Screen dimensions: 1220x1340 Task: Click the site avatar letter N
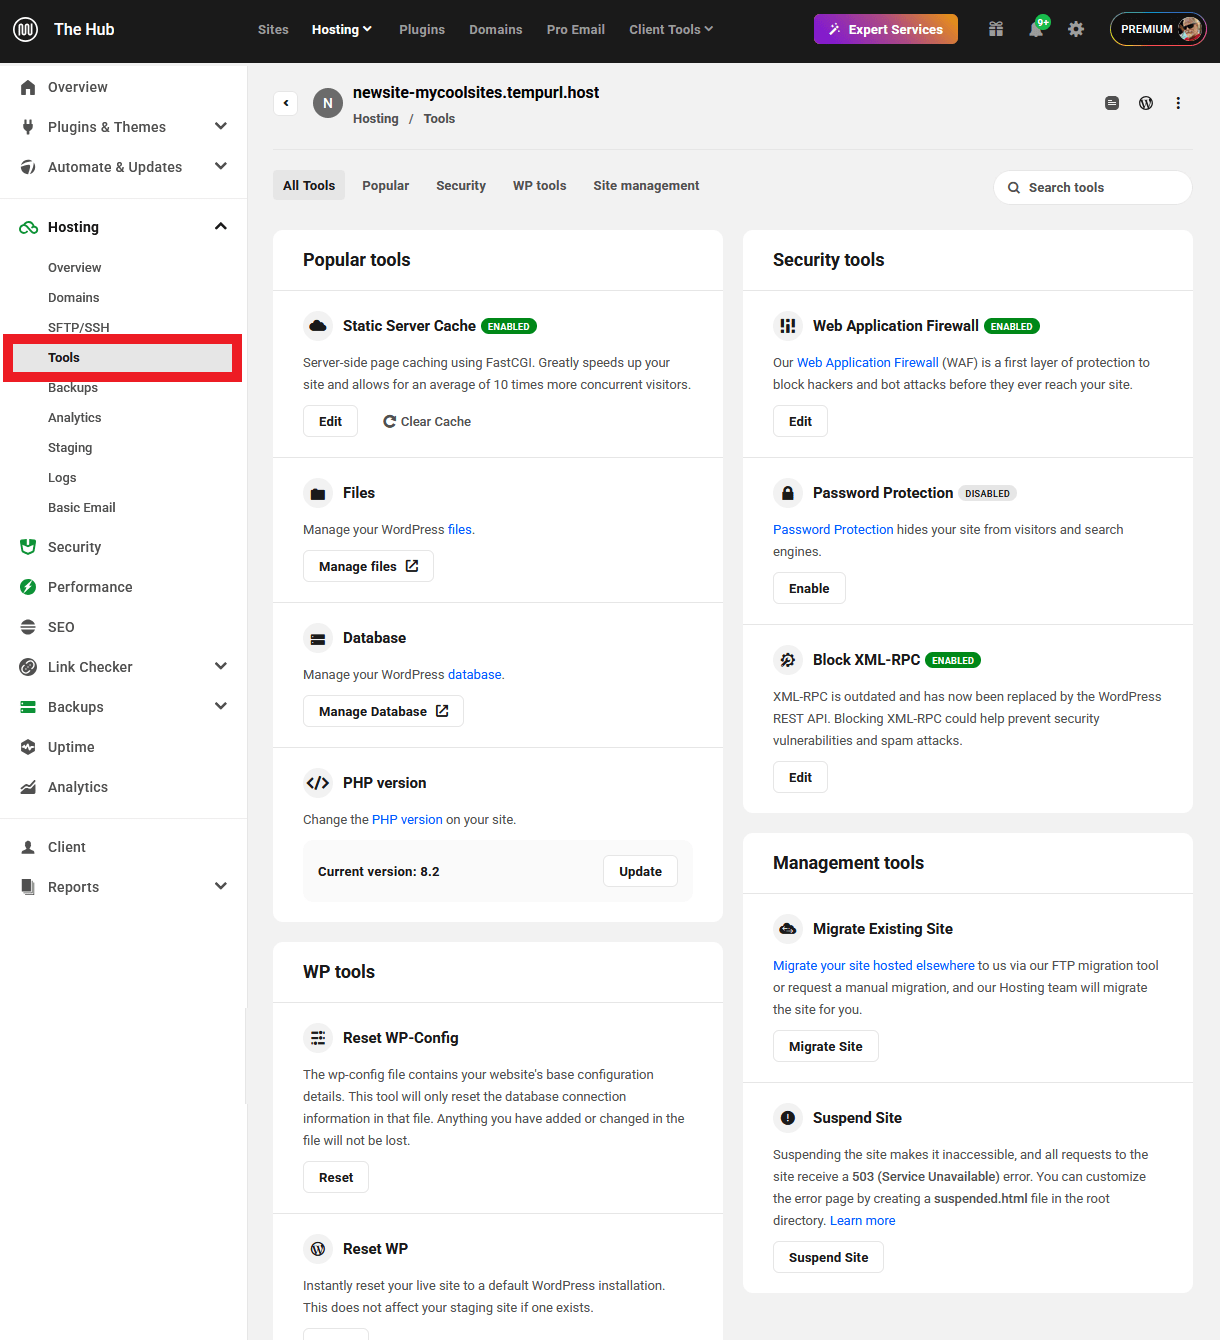click(328, 103)
